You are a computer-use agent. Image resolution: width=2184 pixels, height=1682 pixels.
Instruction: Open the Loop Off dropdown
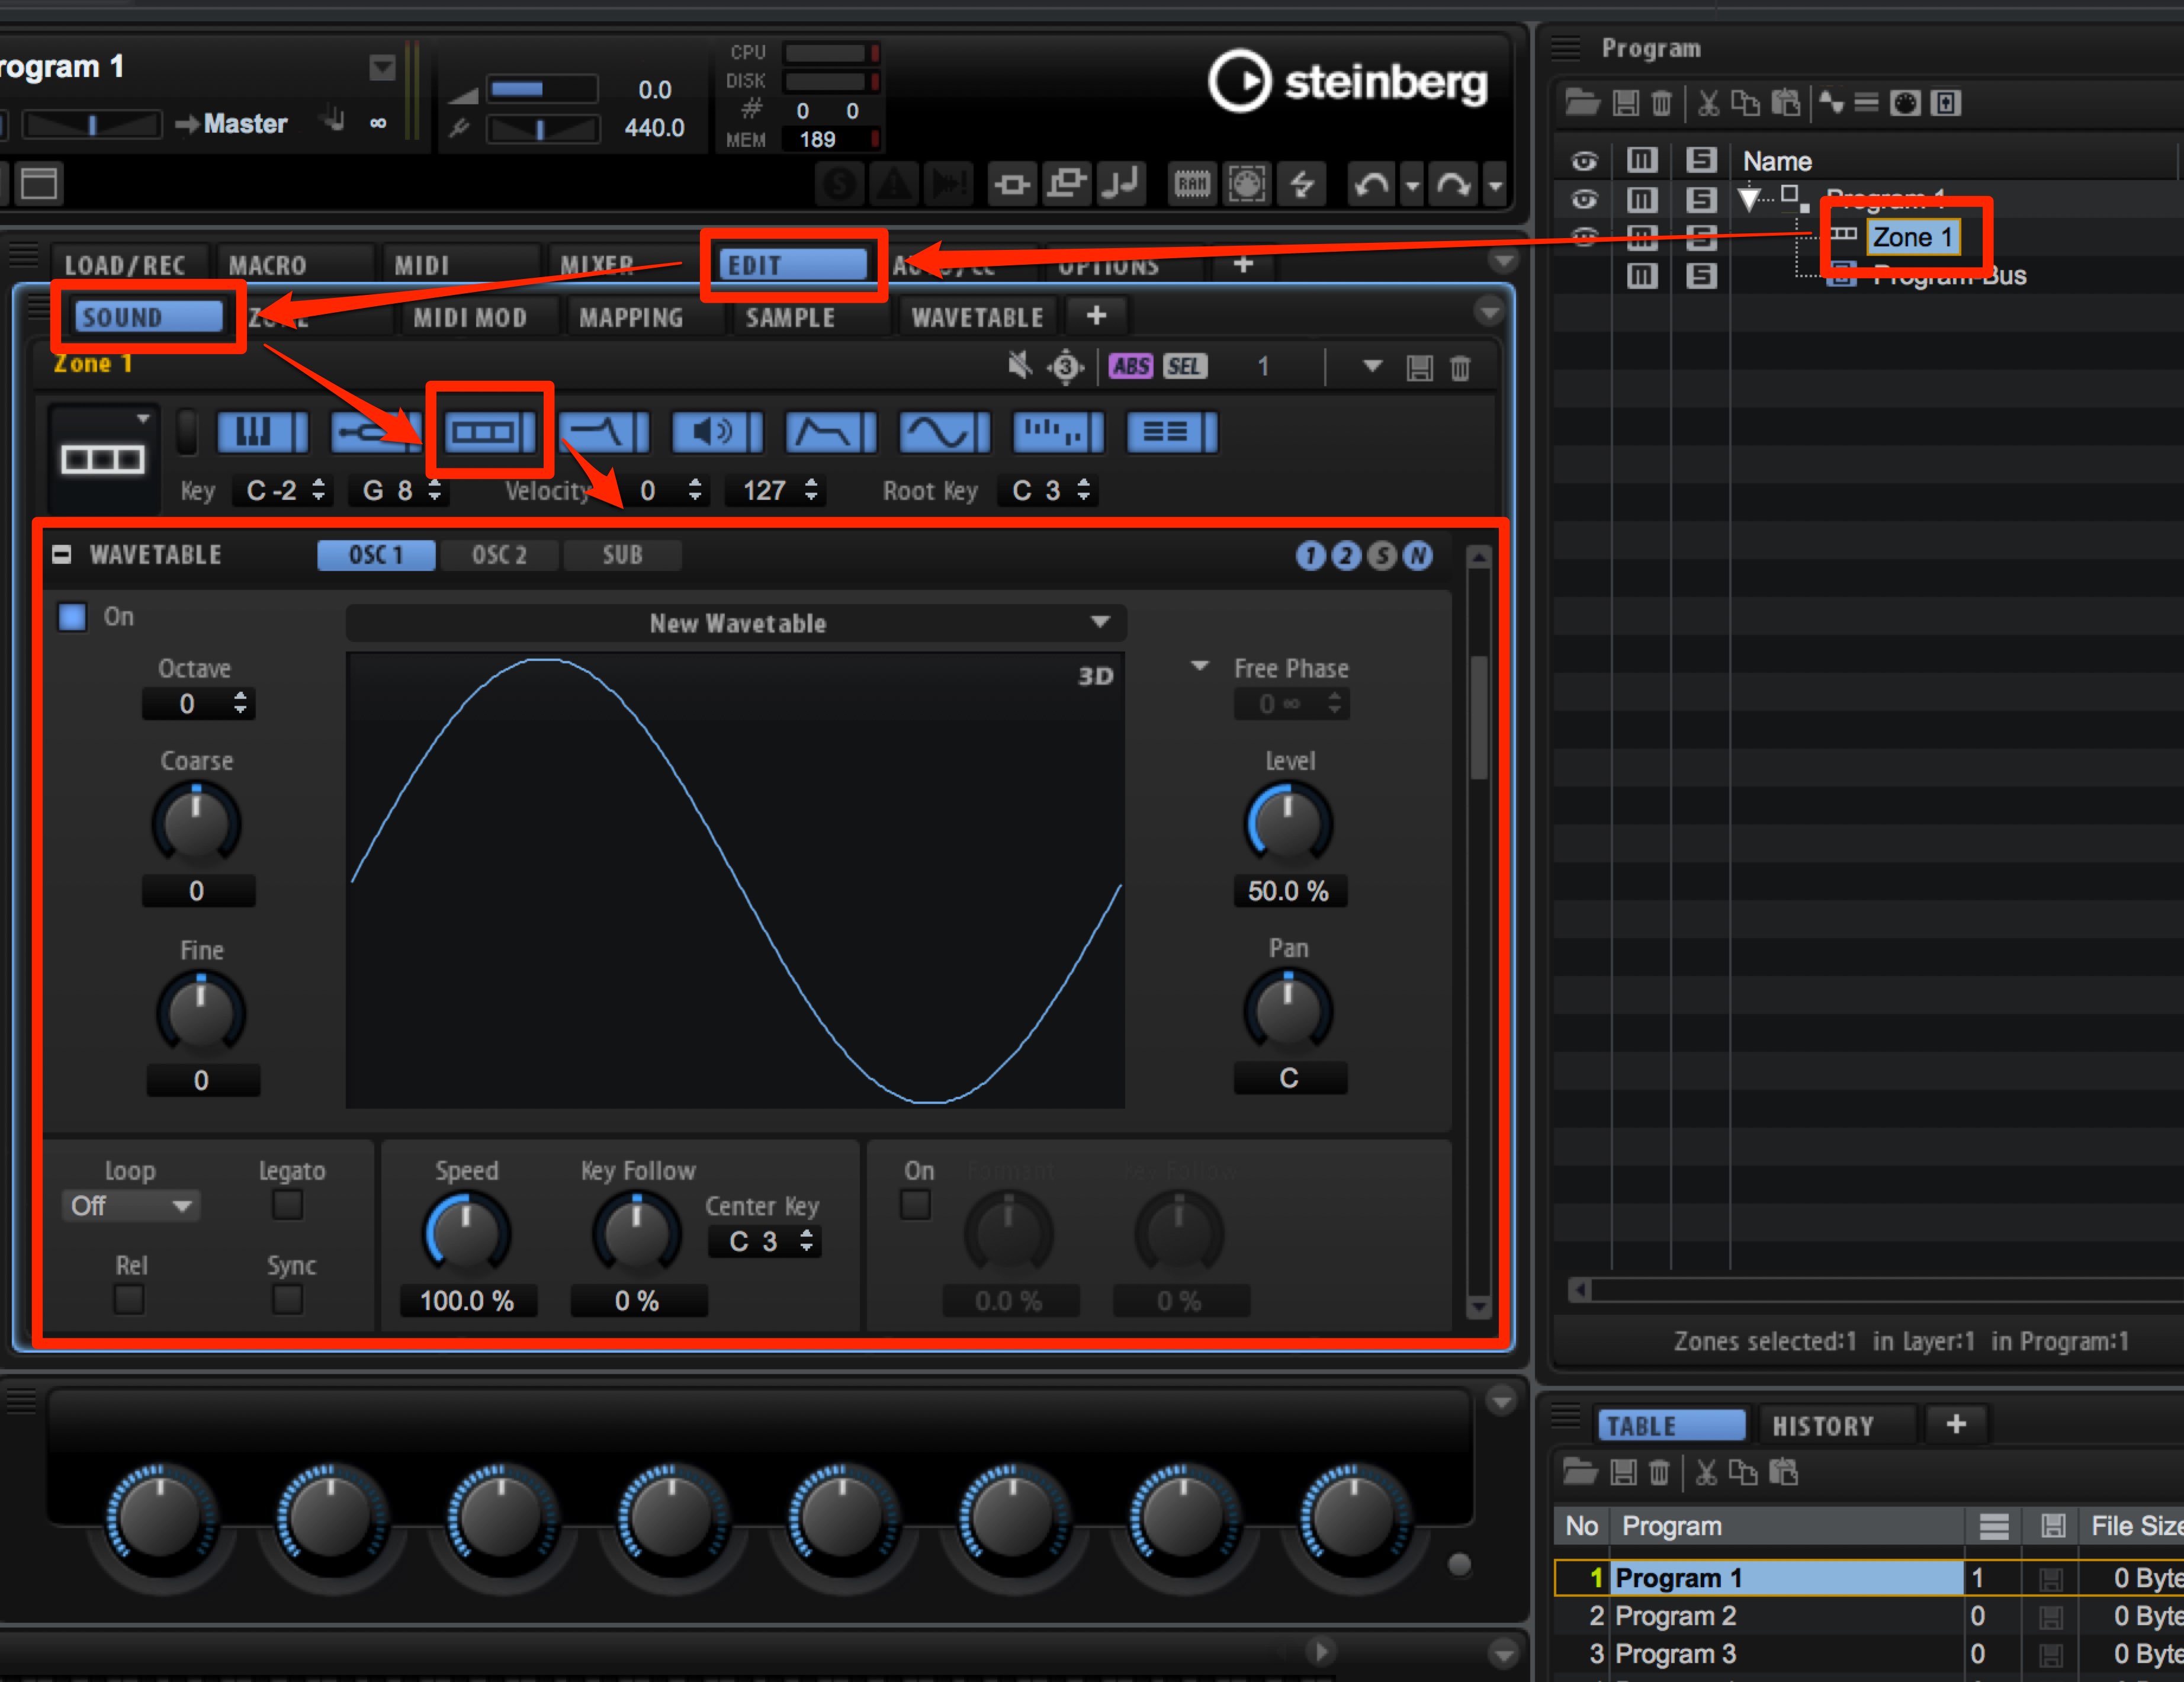click(130, 1206)
